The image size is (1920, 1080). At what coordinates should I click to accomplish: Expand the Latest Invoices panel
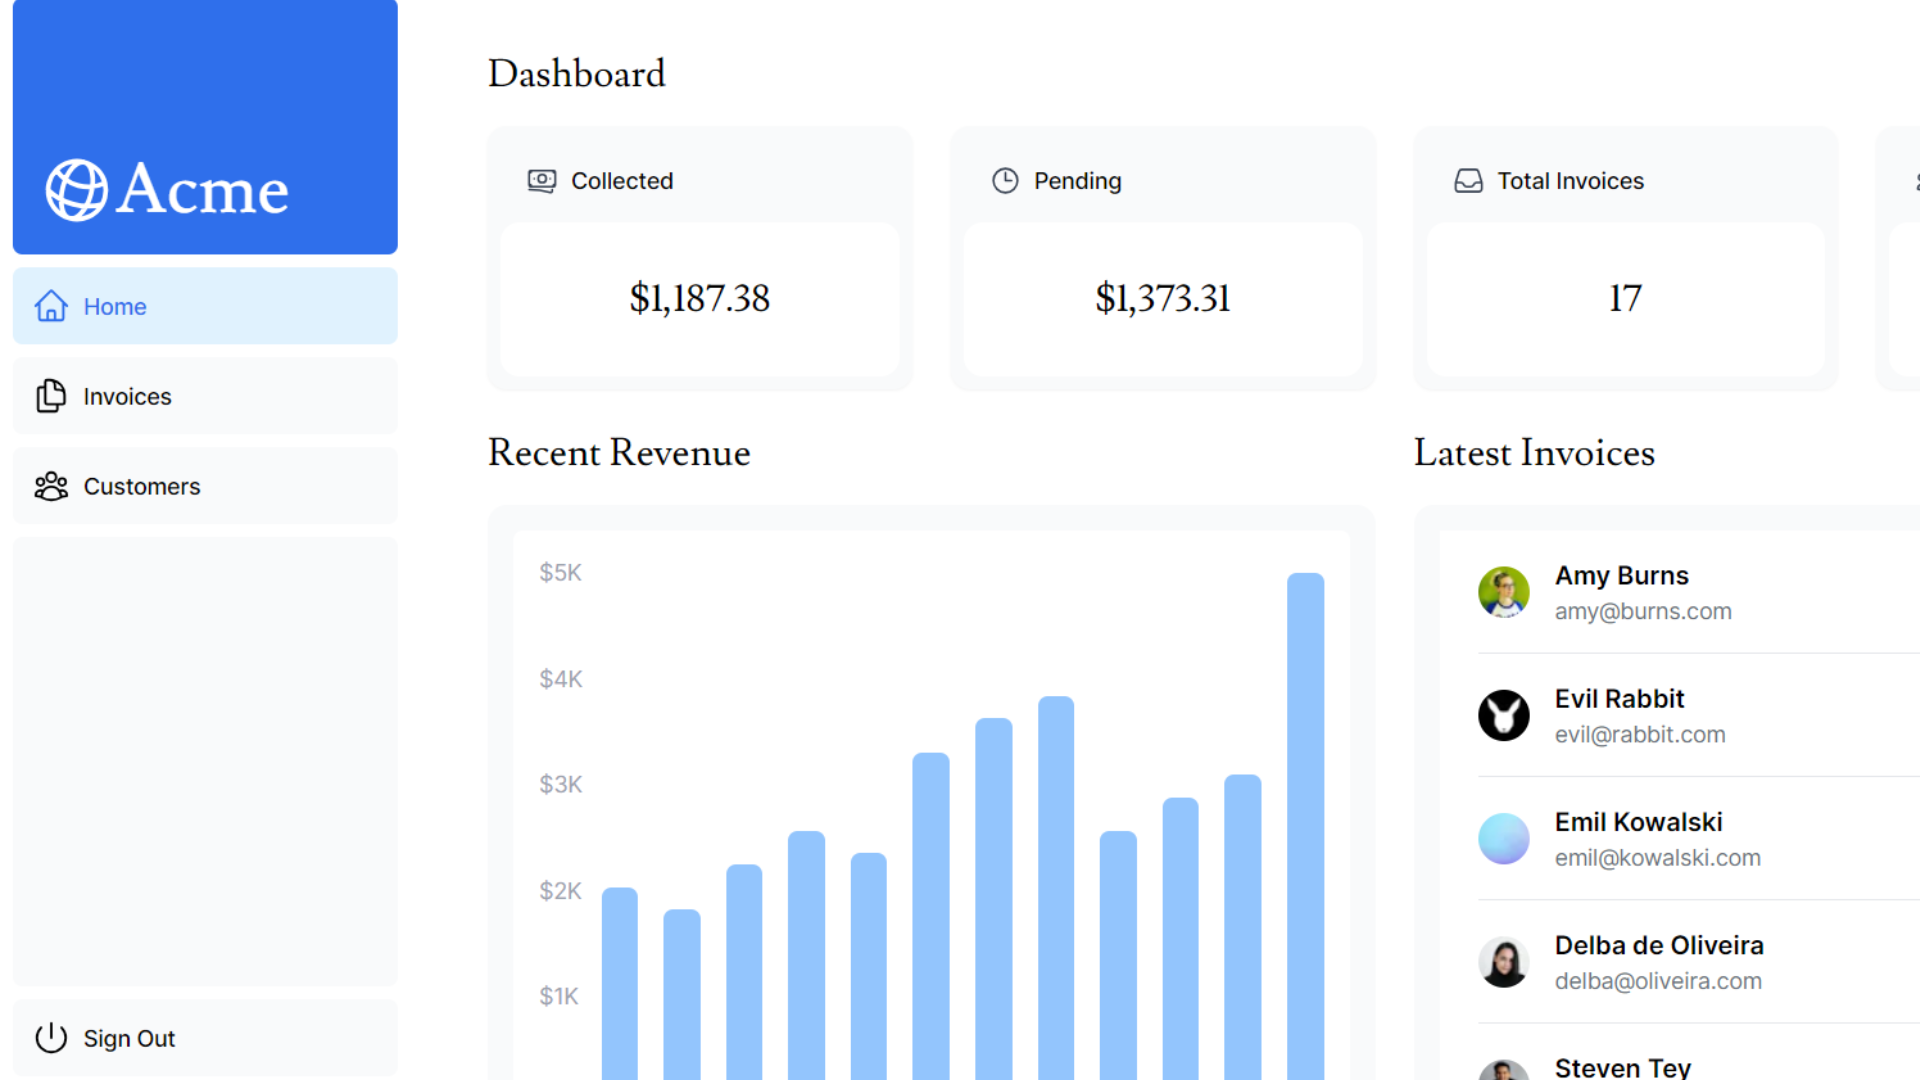(1534, 452)
